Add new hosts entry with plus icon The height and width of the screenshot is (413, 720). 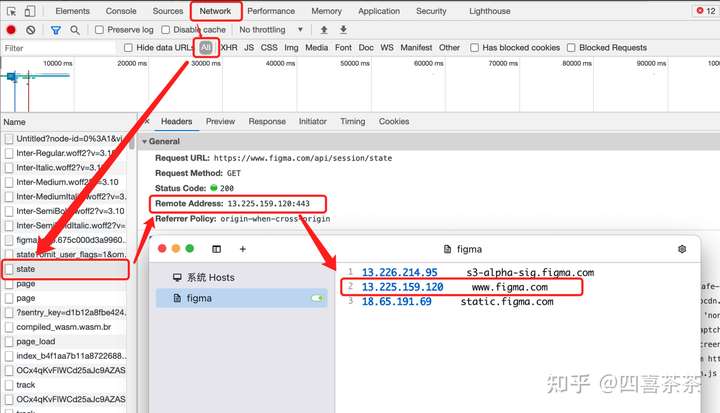[242, 249]
